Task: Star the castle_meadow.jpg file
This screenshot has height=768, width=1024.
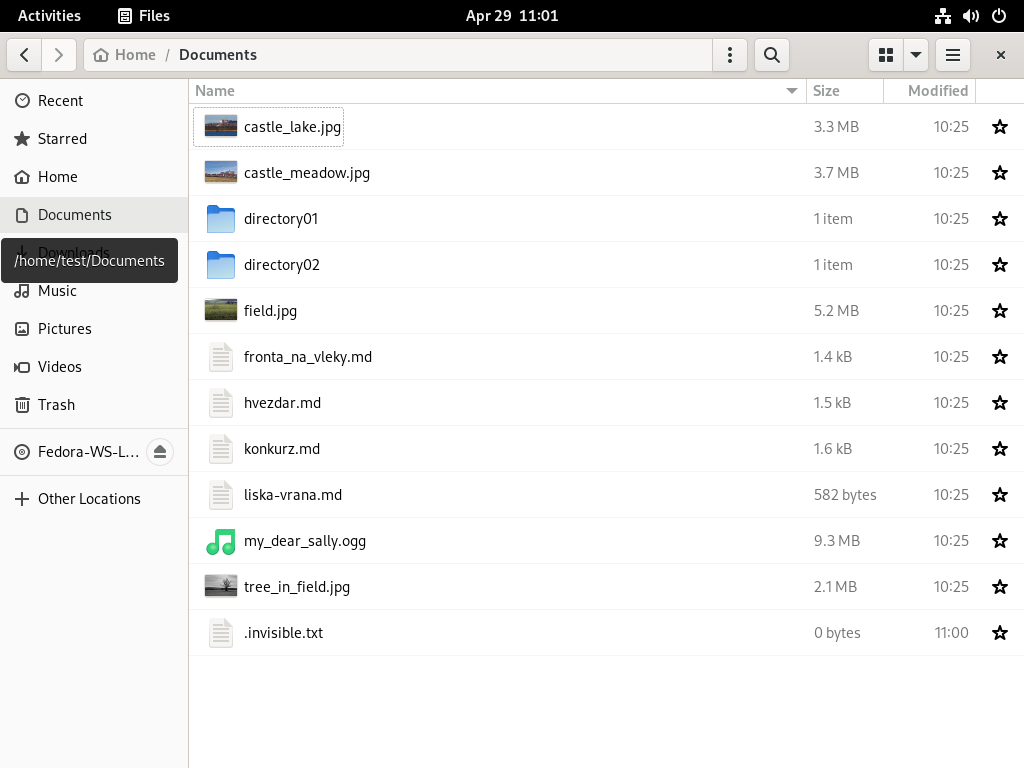Action: point(1000,172)
